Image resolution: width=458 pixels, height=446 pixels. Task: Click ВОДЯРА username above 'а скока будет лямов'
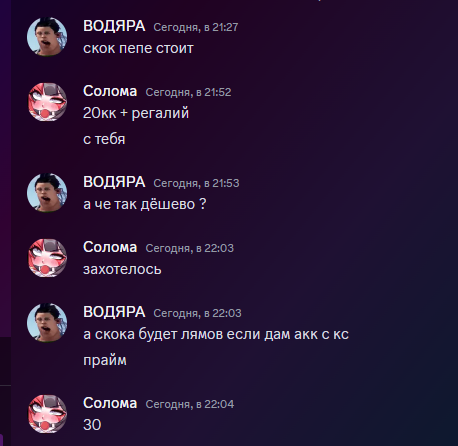[x=114, y=312]
